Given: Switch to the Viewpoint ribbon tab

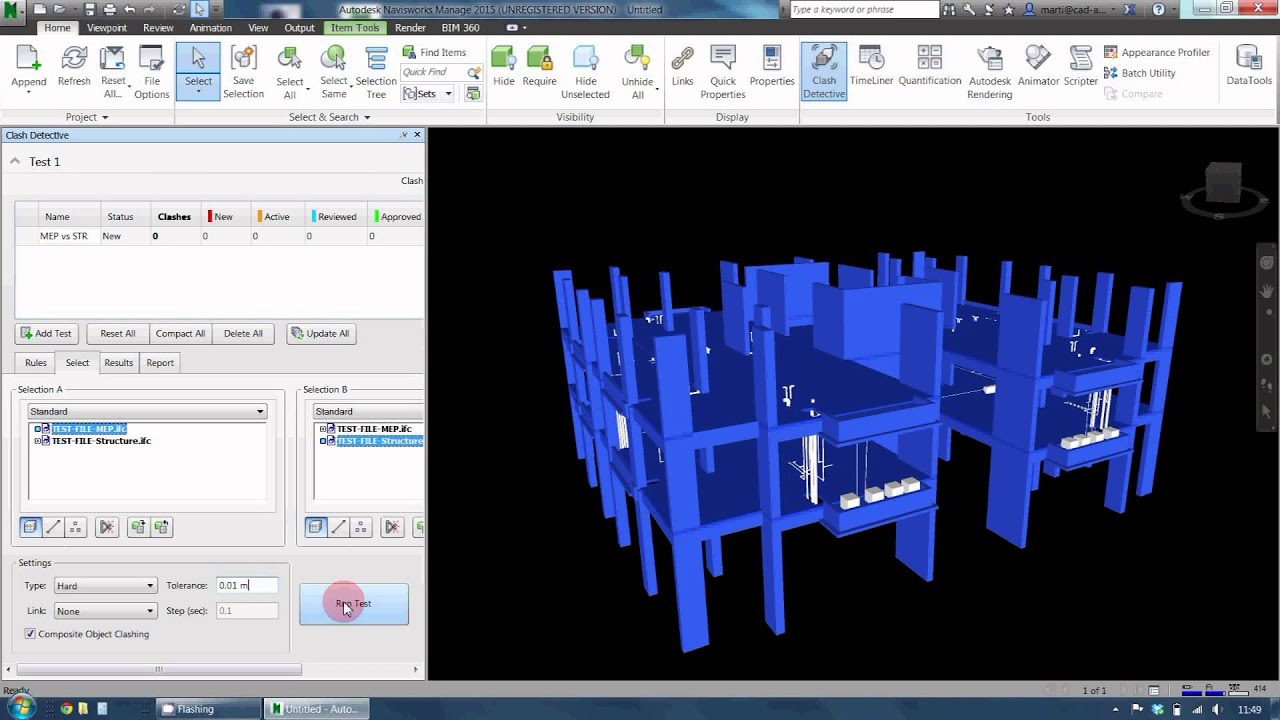Looking at the screenshot, I should (107, 28).
